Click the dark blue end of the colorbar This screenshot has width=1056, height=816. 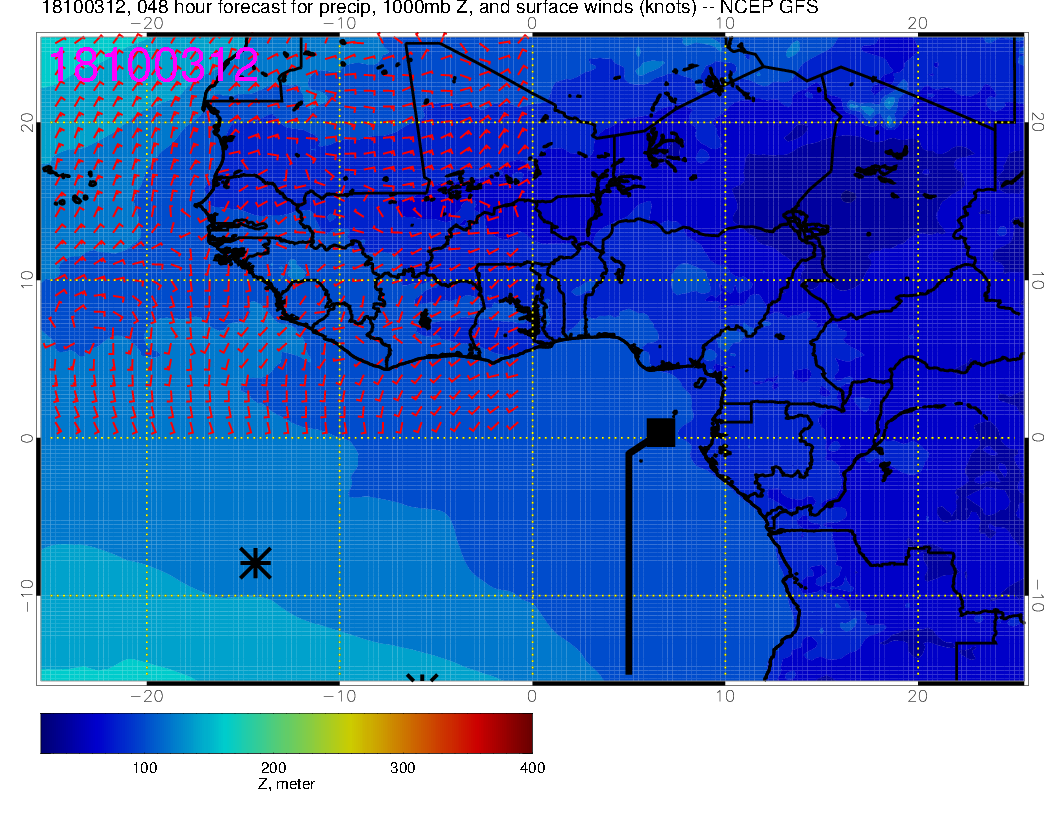[x=49, y=732]
